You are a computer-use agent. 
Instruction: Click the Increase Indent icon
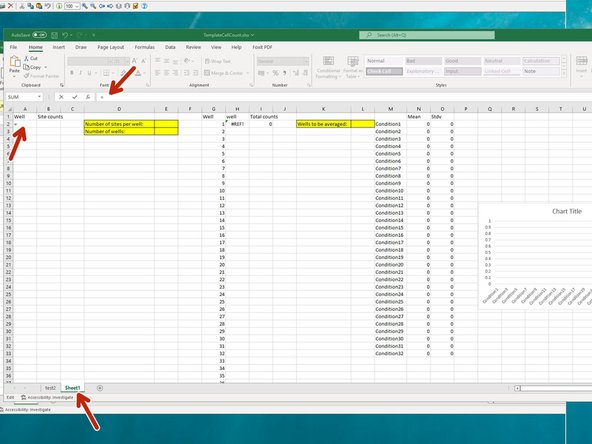(196, 73)
